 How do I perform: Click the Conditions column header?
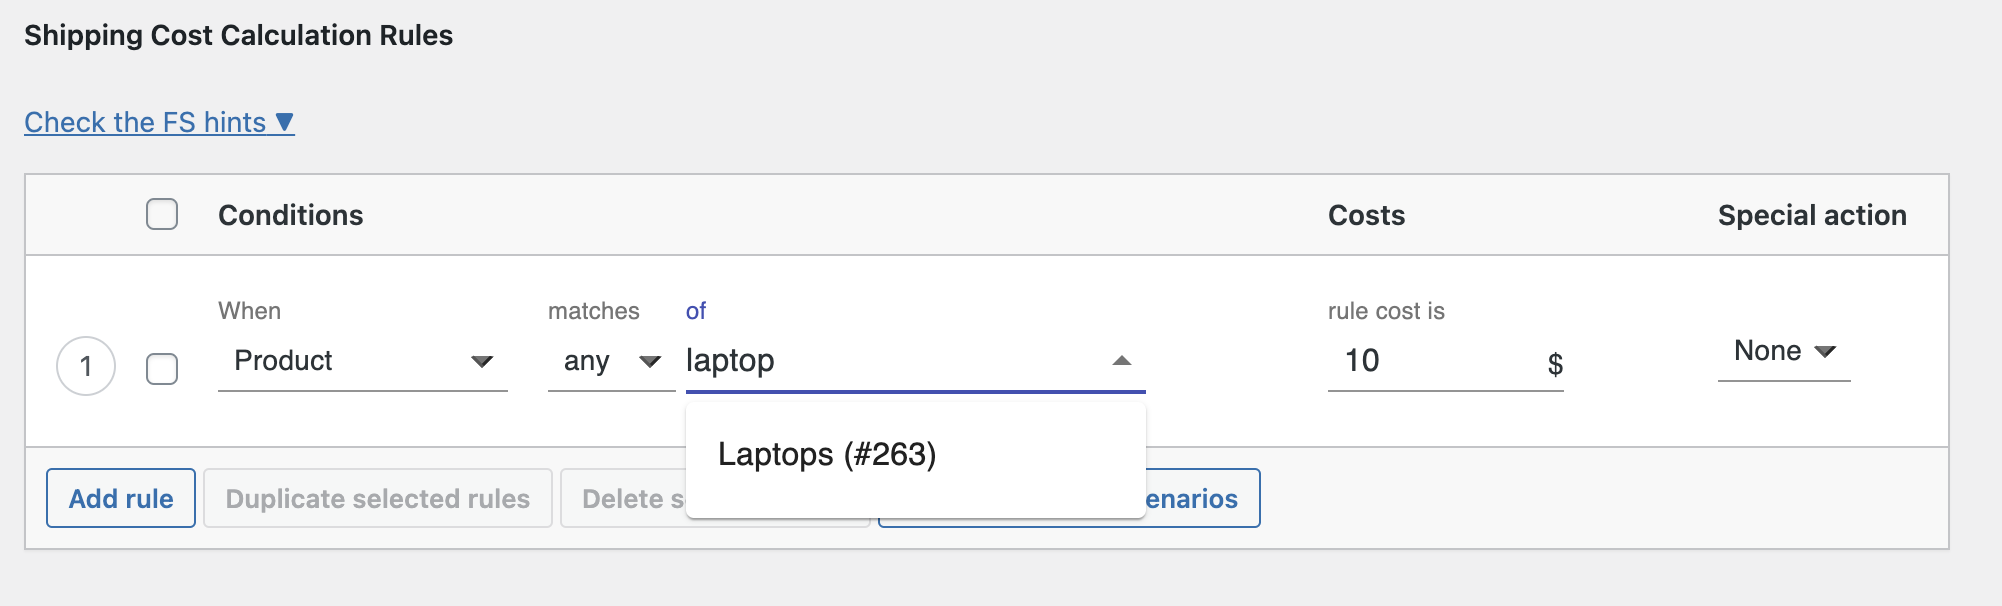coord(291,215)
